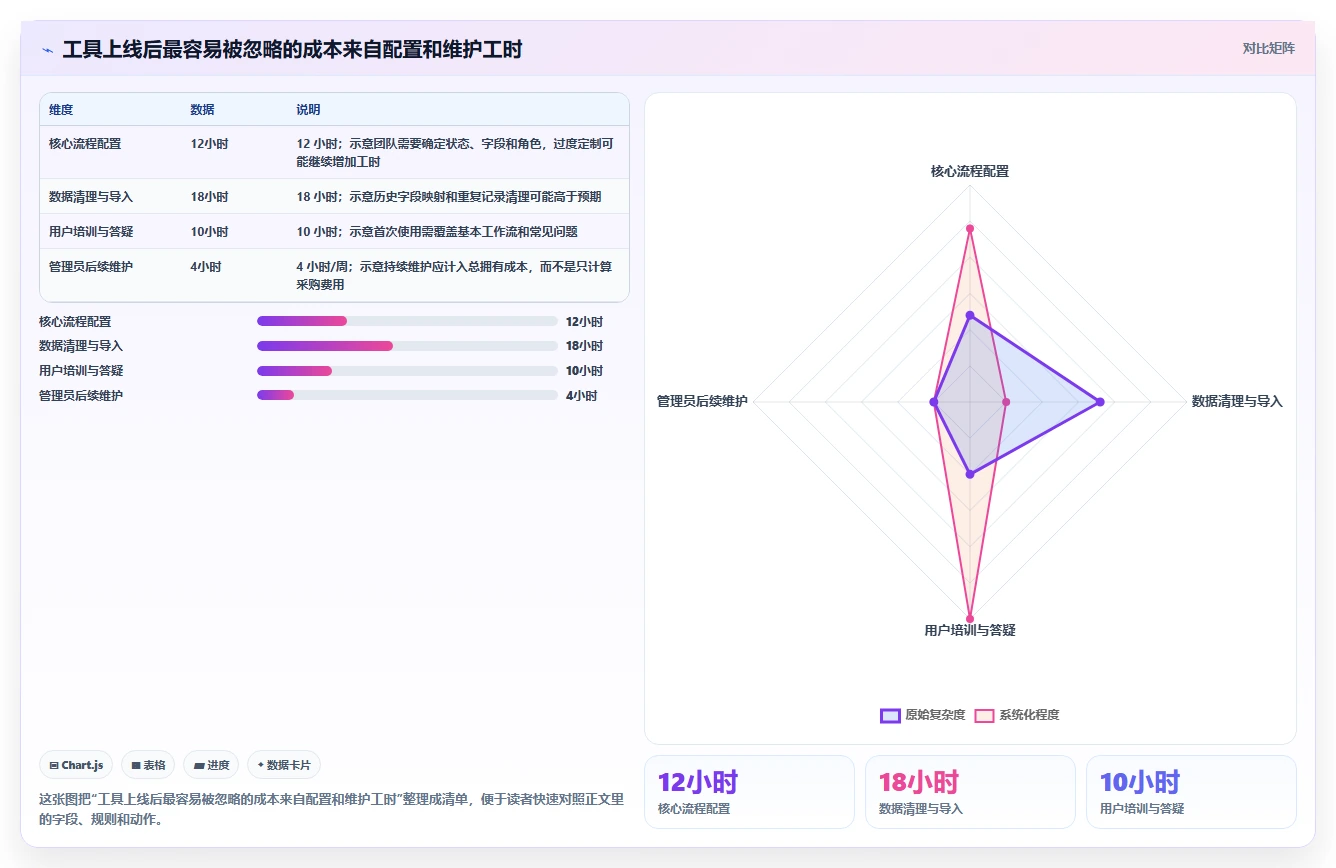Click the radar axis label 用户培训与答疑
Screen dimensions: 1336x868
[x=970, y=631]
